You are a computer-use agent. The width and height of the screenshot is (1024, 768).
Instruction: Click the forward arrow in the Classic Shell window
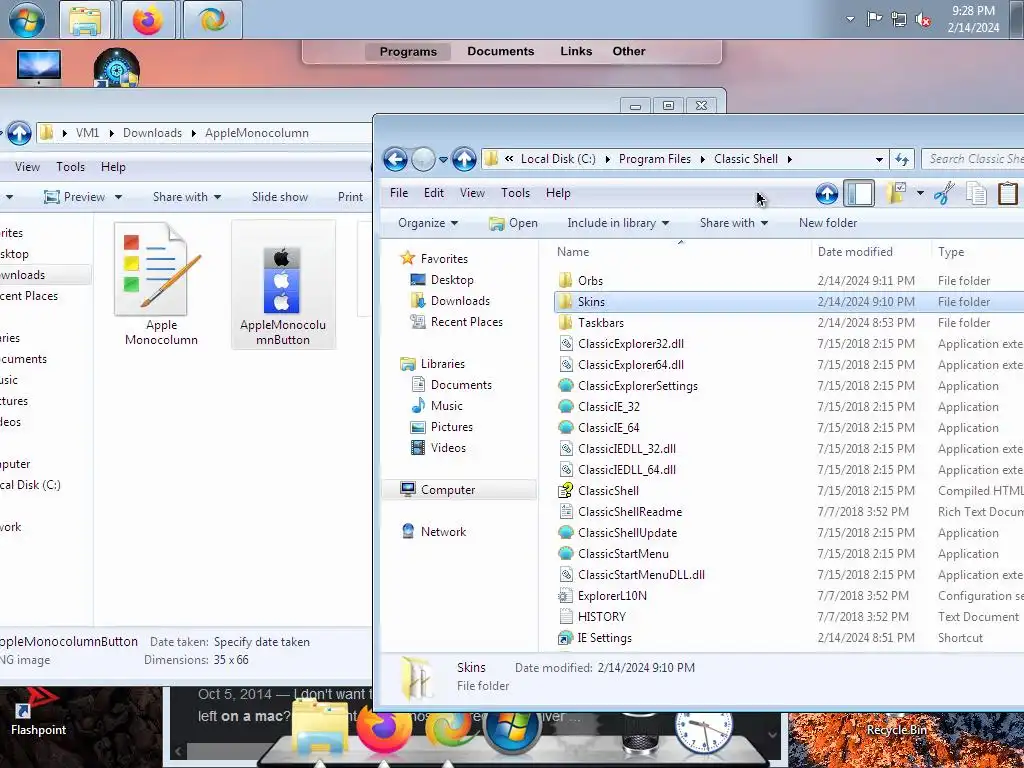423,159
